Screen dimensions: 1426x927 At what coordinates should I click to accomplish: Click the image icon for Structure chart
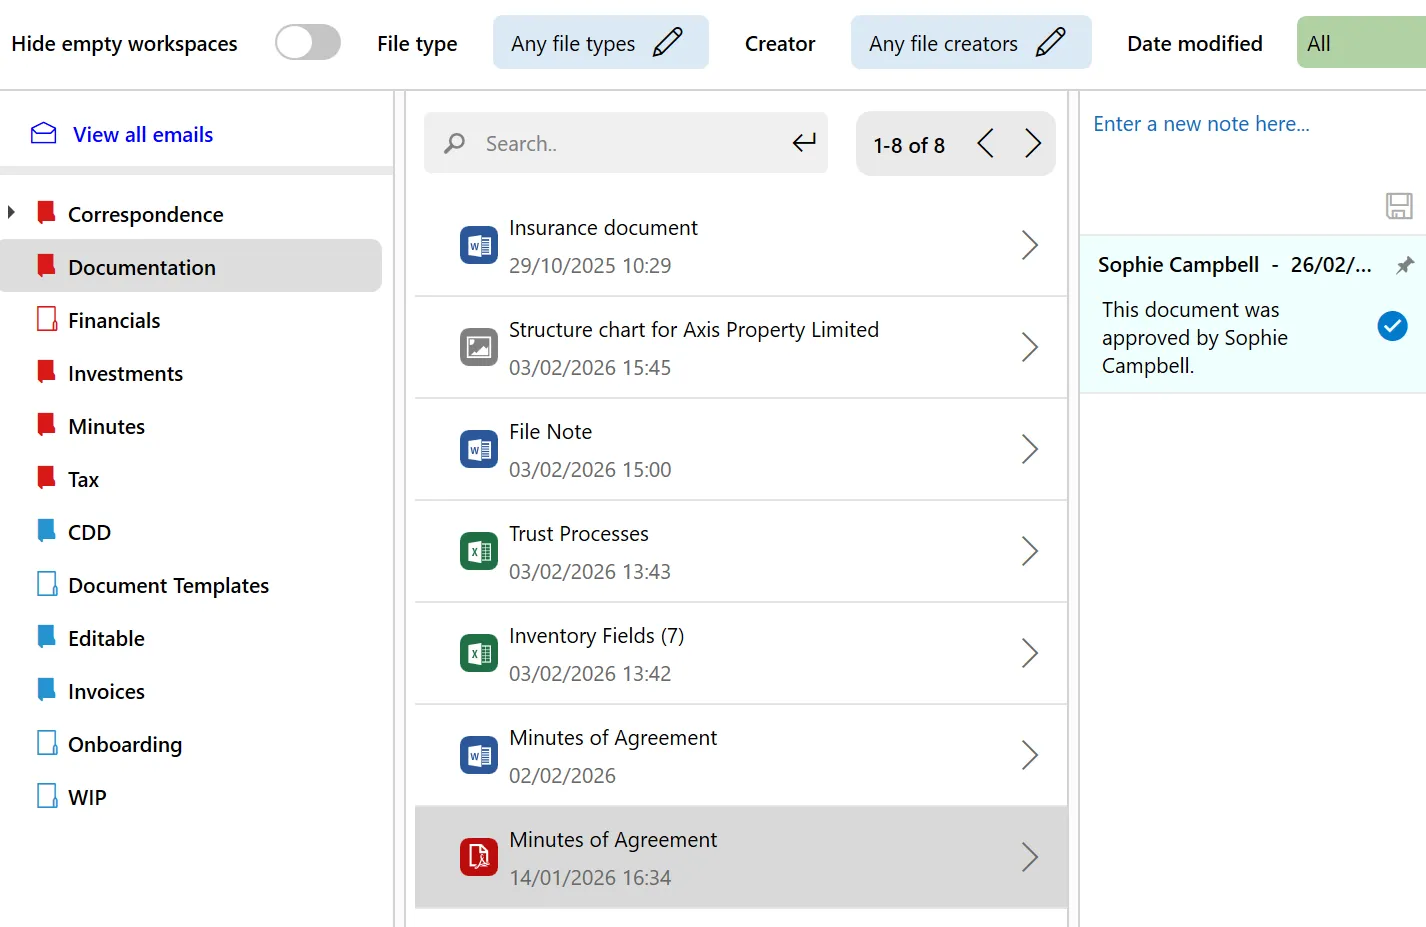click(478, 346)
